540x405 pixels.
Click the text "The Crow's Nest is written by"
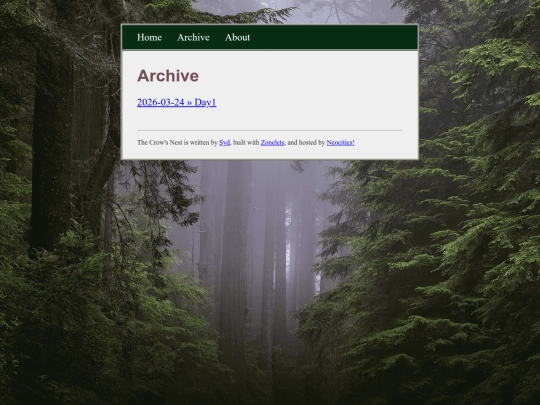pos(177,142)
